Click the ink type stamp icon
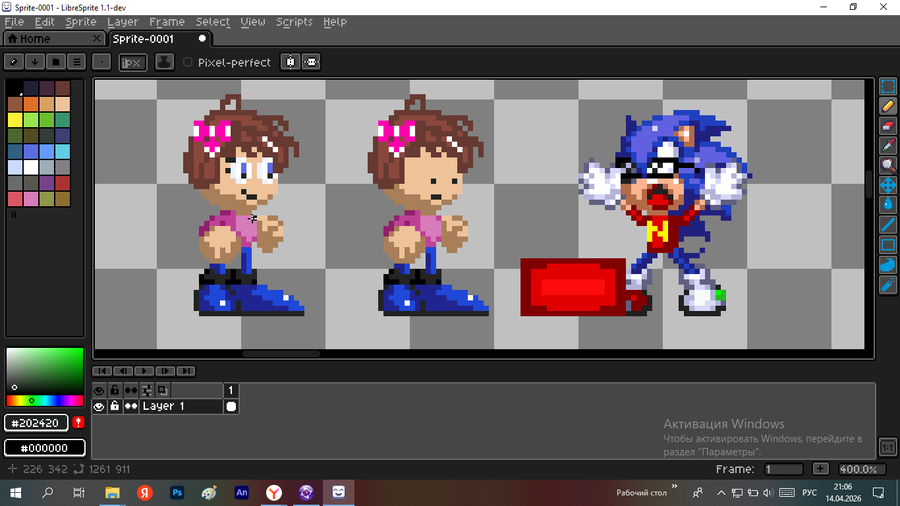This screenshot has height=506, width=900. (164, 62)
